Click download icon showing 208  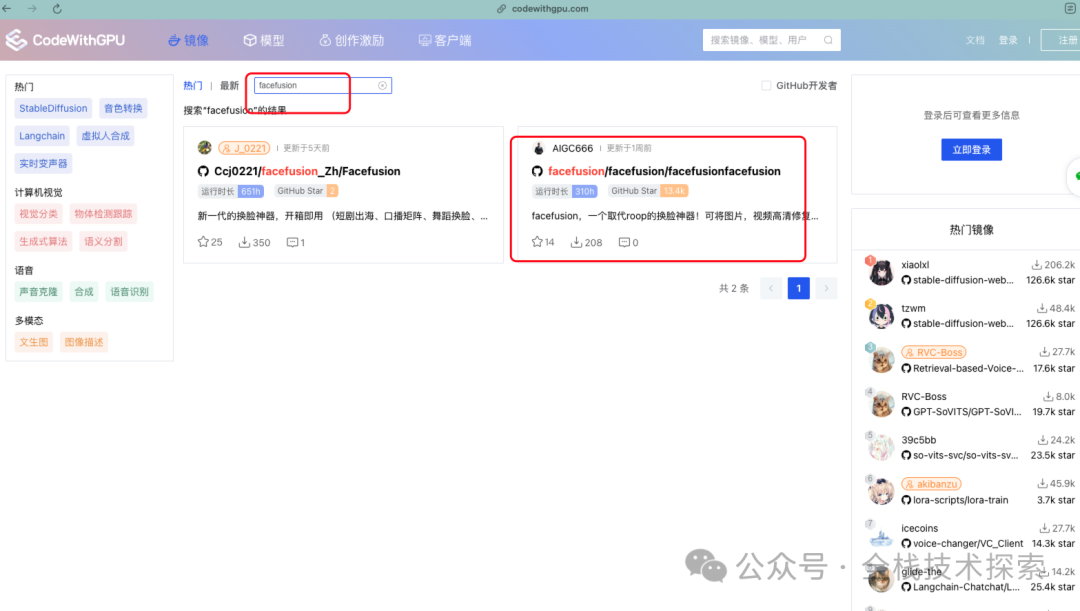[x=576, y=242]
